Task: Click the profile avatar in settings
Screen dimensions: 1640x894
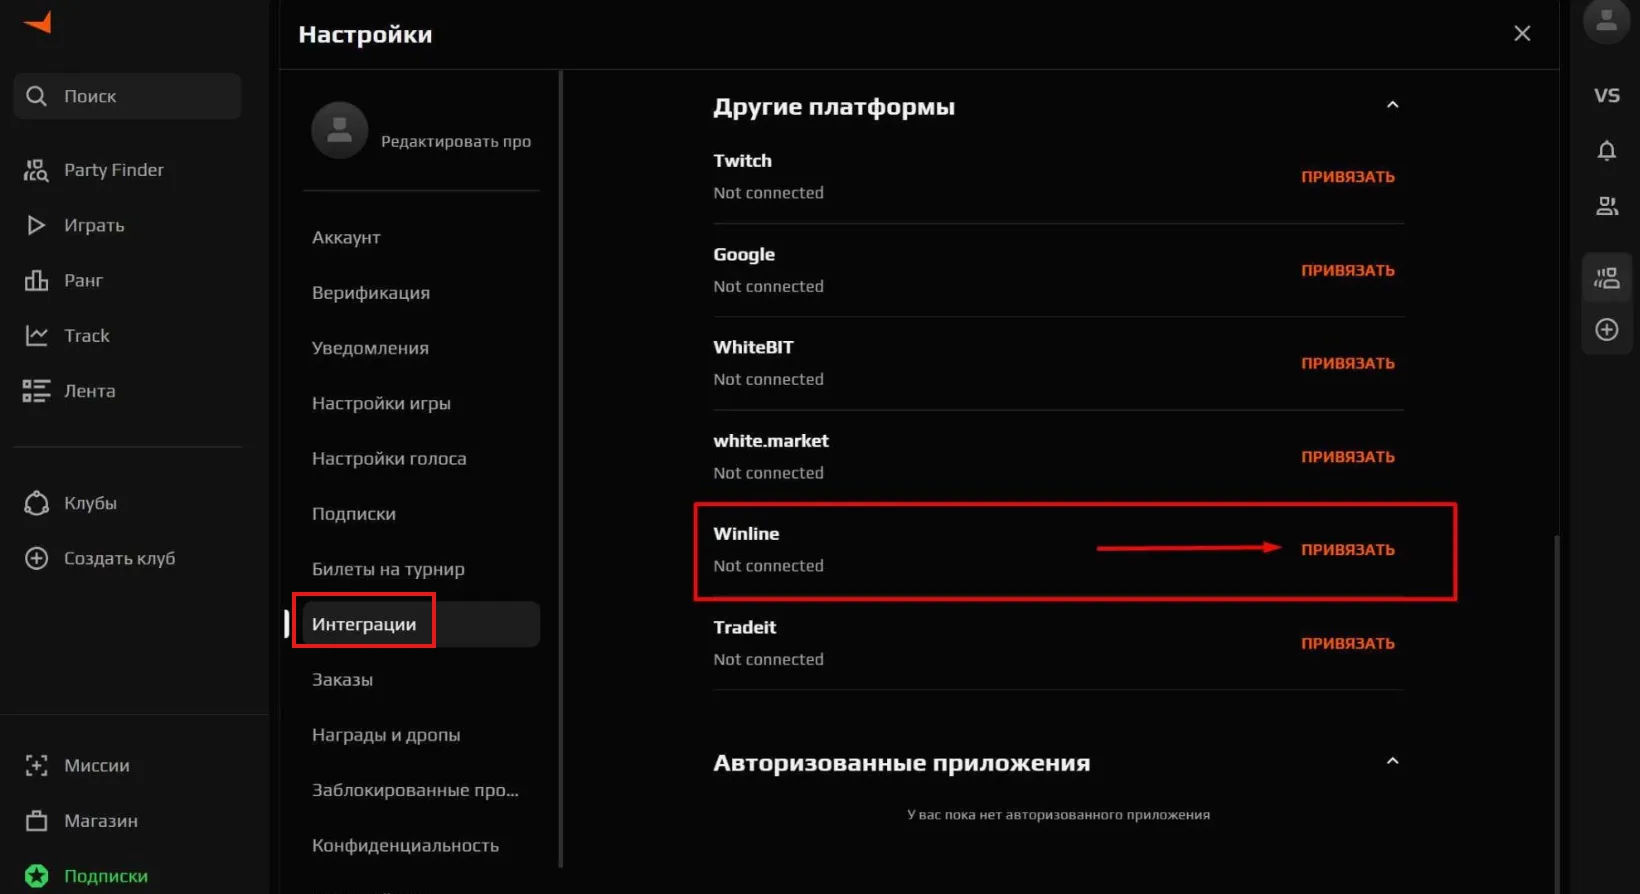Action: coord(340,130)
